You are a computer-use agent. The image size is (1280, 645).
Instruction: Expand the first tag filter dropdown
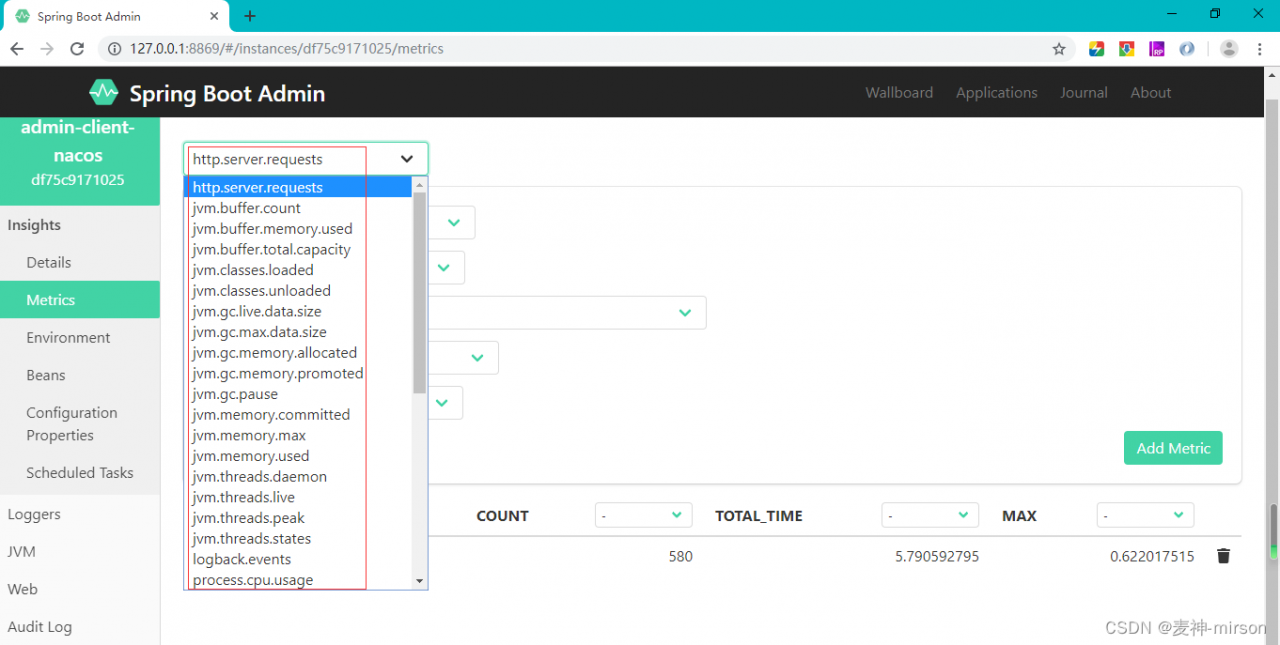(453, 222)
